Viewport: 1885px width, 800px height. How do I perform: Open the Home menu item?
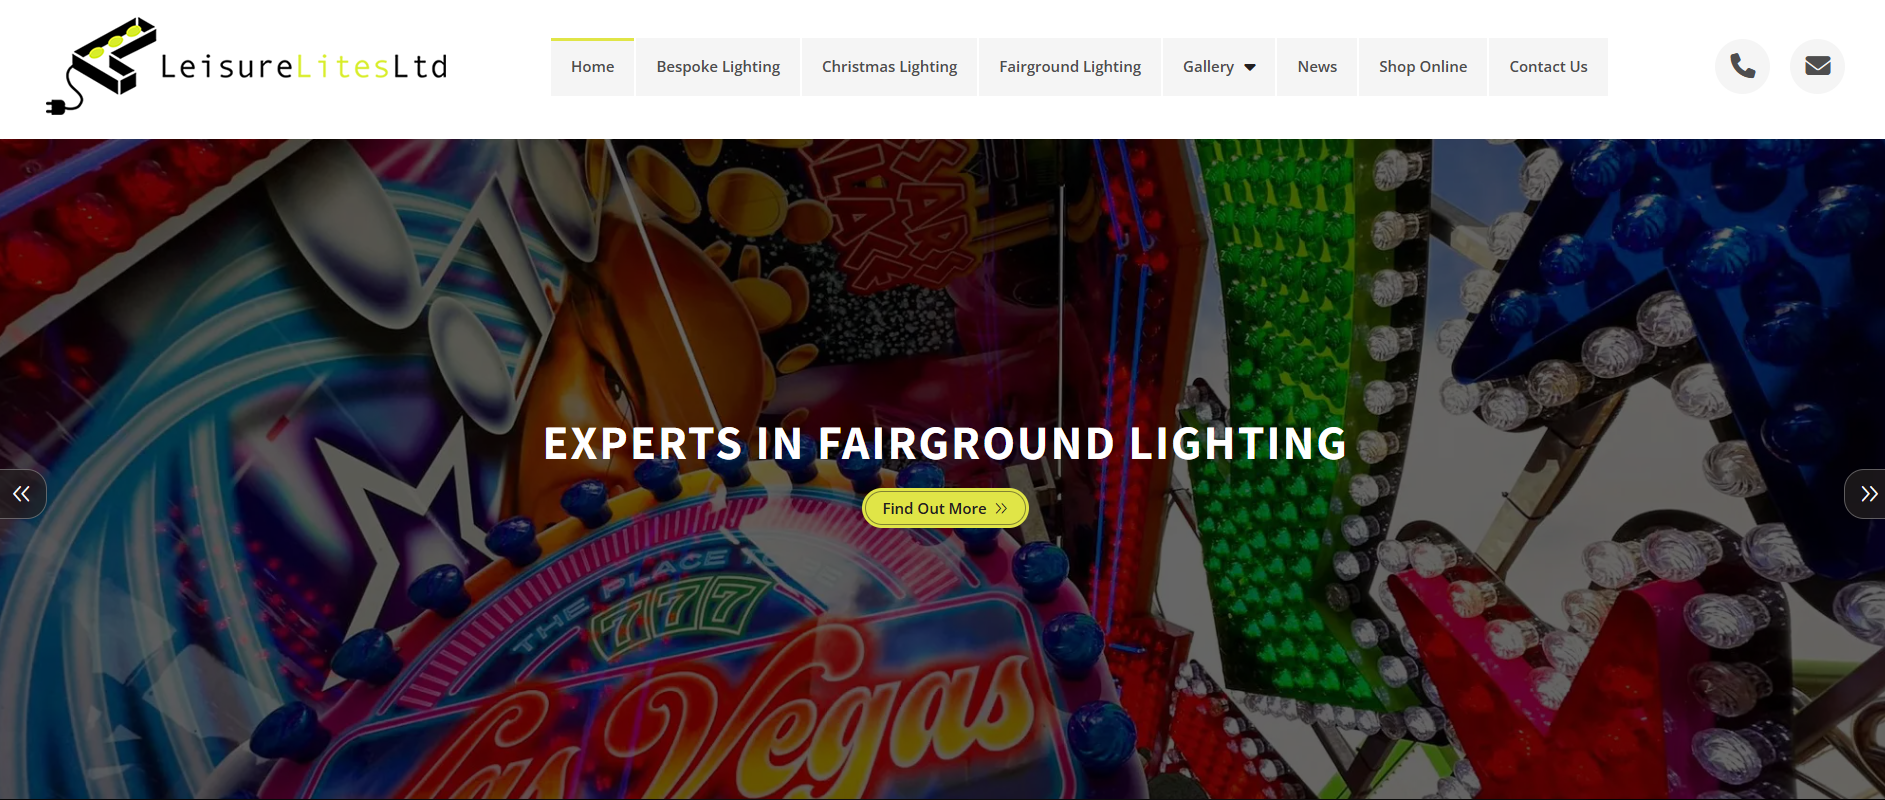click(592, 67)
